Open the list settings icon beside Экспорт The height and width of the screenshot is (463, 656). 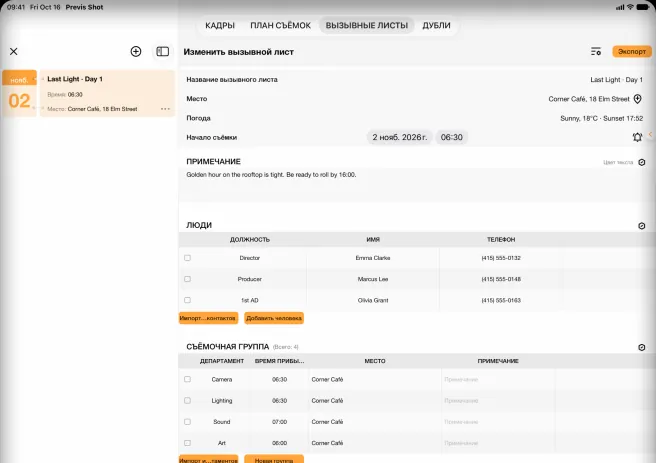596,51
